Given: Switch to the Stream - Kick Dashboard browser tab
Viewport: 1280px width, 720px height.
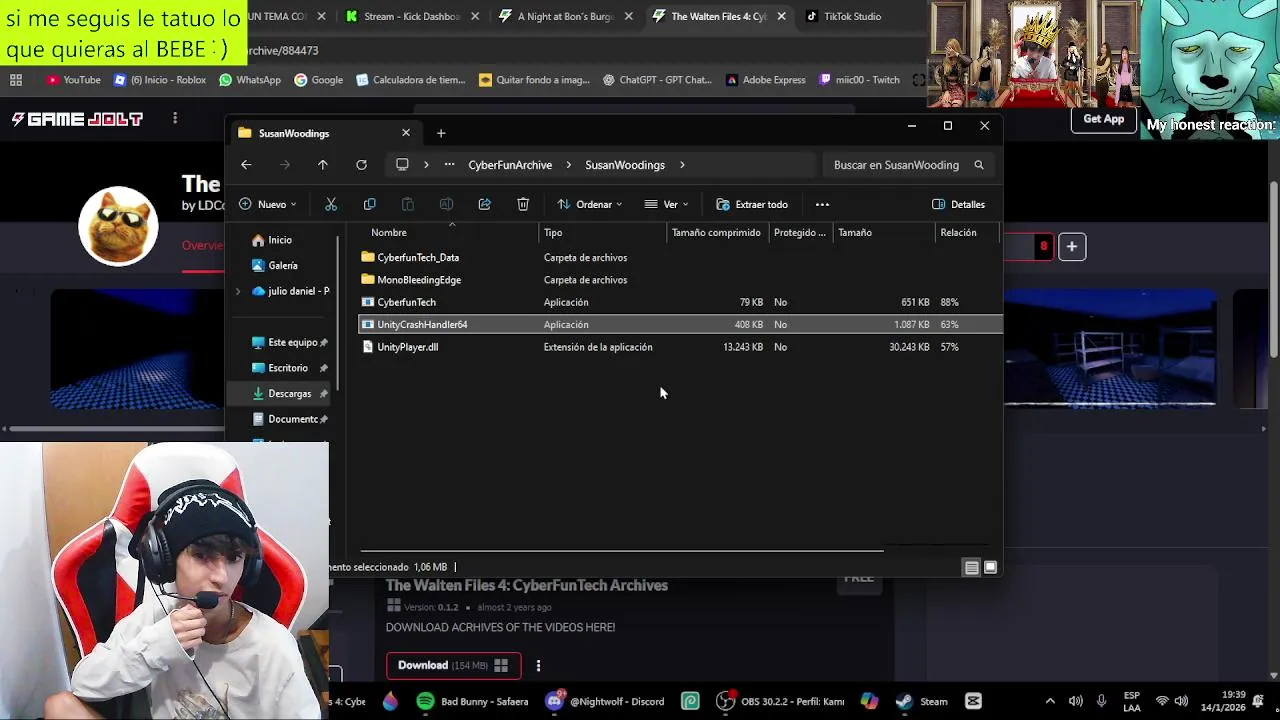Looking at the screenshot, I should 411,16.
